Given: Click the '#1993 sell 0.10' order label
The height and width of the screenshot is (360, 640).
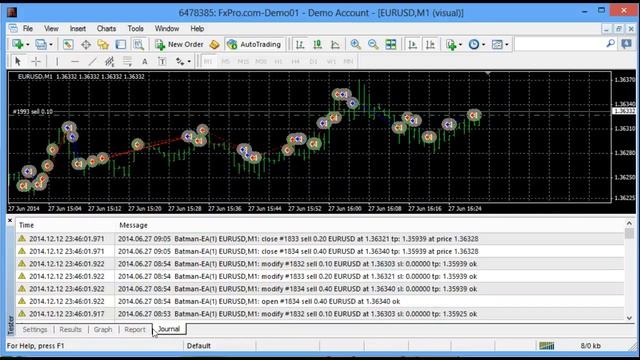Looking at the screenshot, I should click(33, 111).
